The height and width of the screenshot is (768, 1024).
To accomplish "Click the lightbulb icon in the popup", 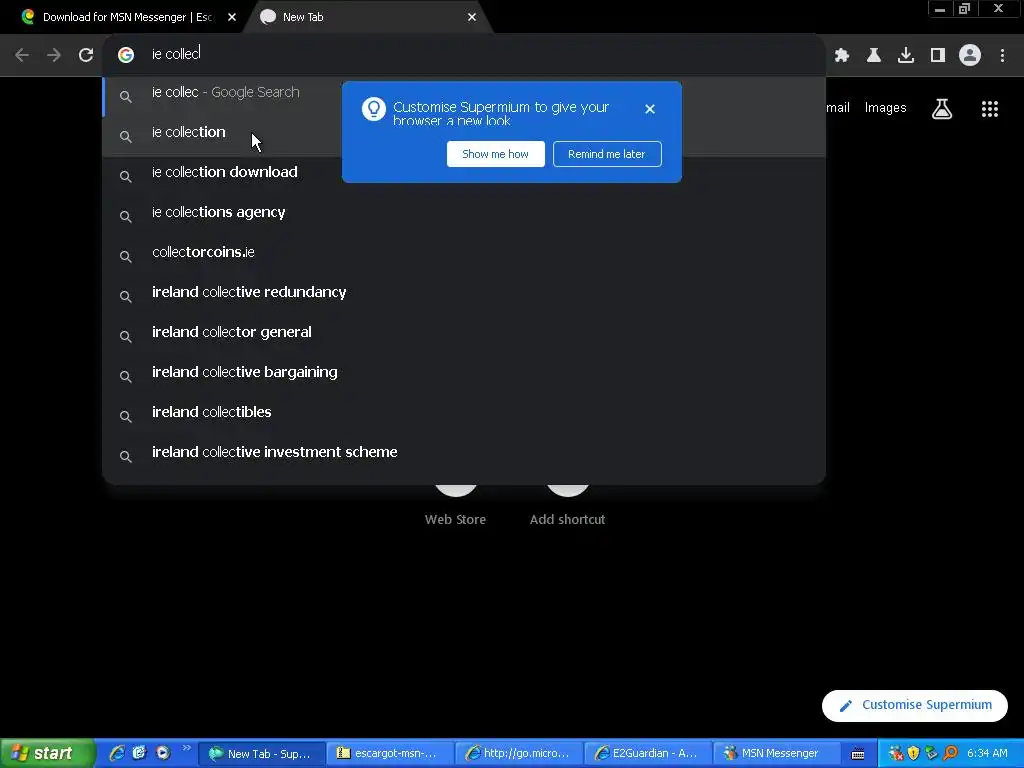I will tap(374, 109).
